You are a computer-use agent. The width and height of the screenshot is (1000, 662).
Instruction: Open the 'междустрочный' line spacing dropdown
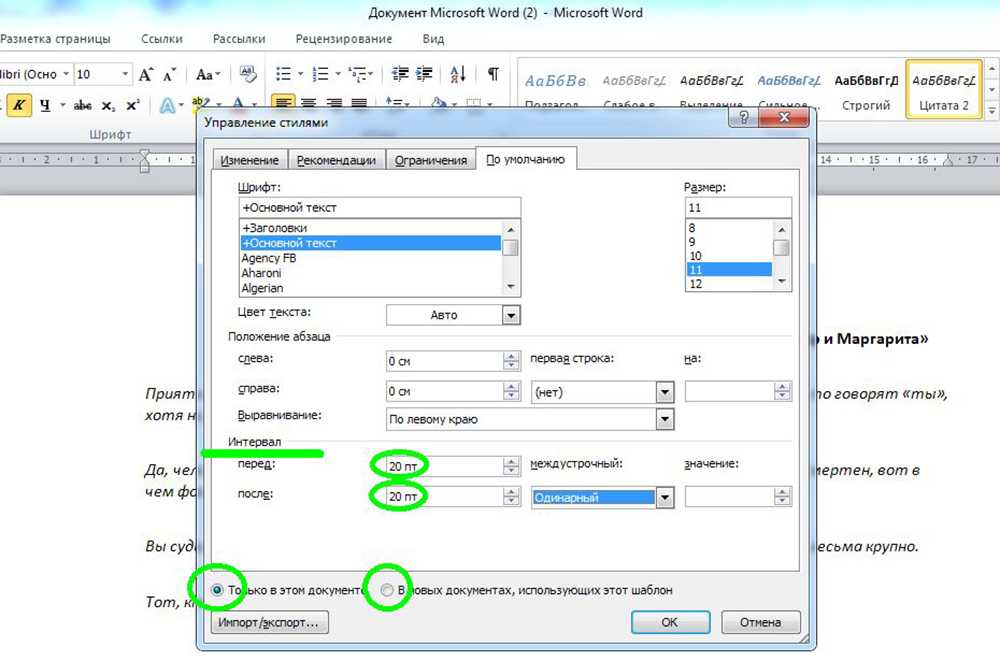coord(663,497)
